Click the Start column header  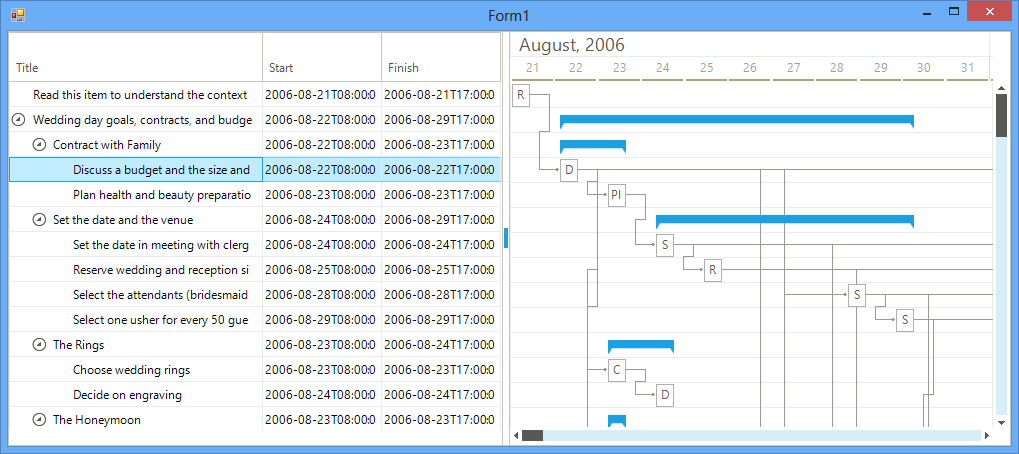(x=322, y=57)
